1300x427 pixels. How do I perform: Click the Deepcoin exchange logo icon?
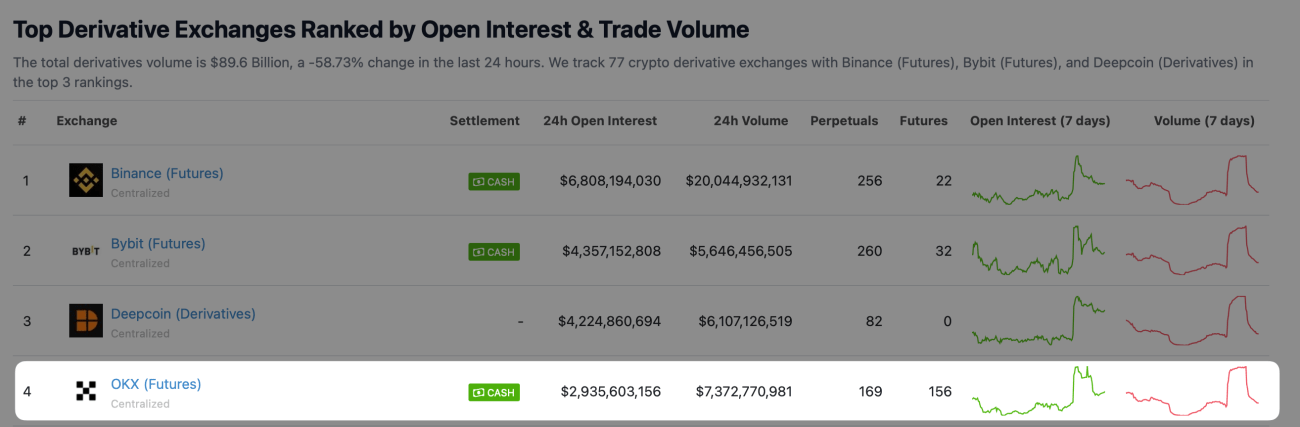pos(86,321)
